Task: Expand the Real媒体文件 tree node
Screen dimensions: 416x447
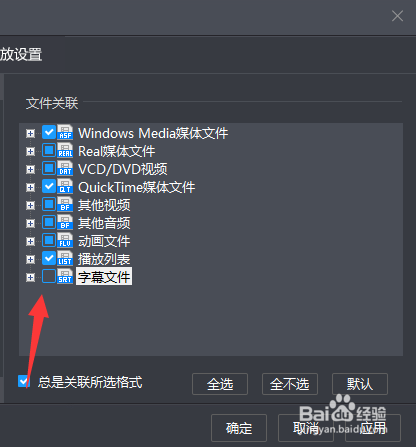Action: pyautogui.click(x=30, y=152)
